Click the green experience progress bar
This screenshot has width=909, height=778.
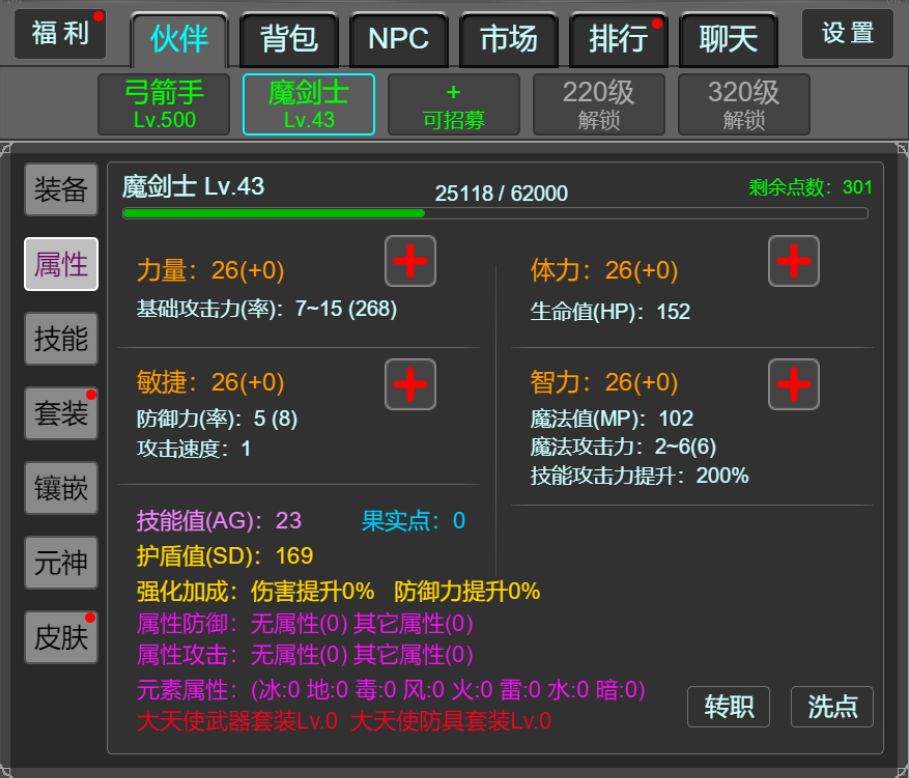496,213
